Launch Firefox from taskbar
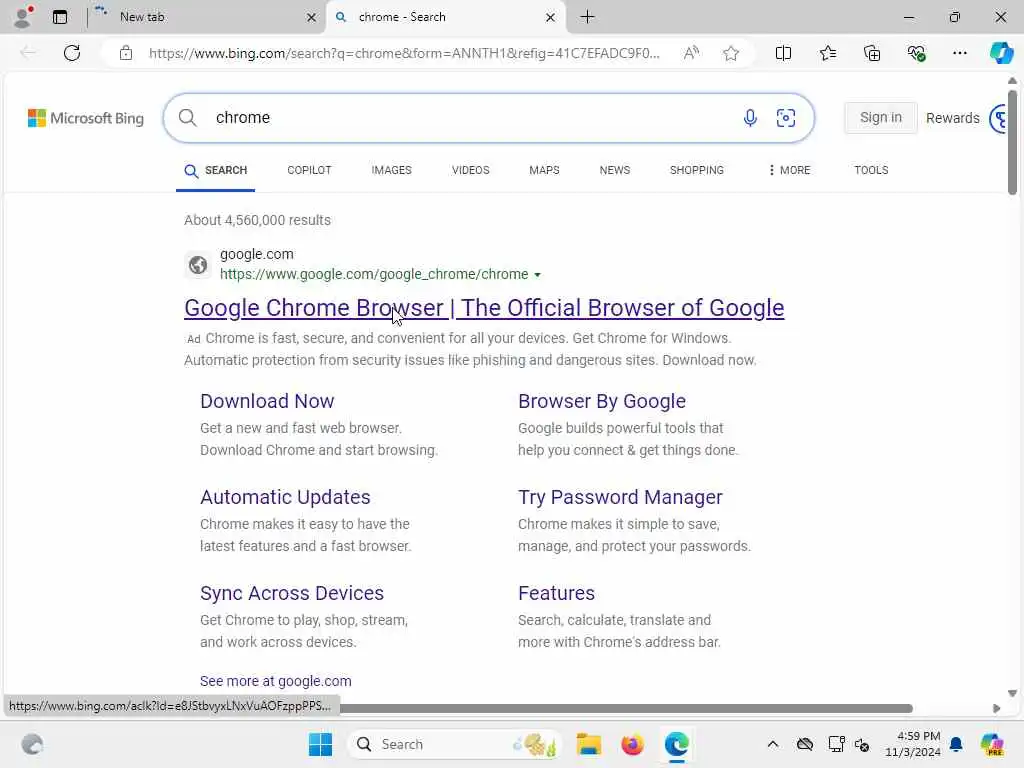 632,744
